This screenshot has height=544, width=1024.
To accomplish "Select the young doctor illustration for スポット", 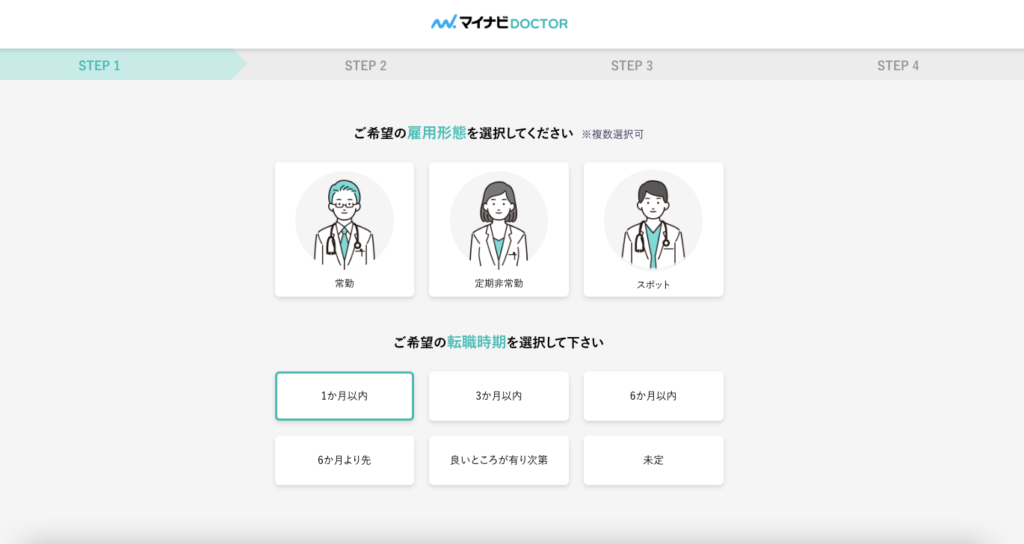I will tap(653, 221).
